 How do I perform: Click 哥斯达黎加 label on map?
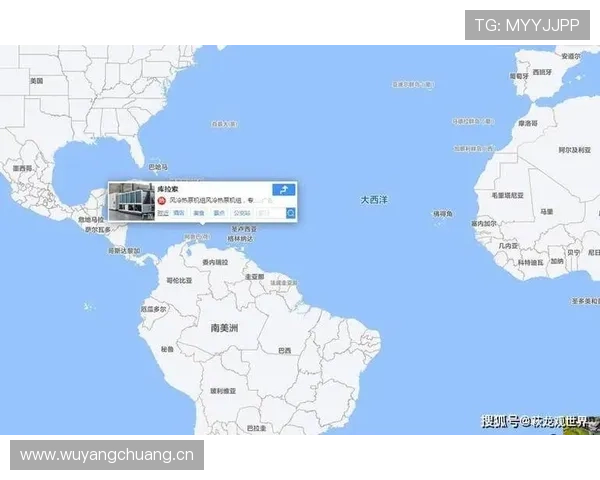124,251
